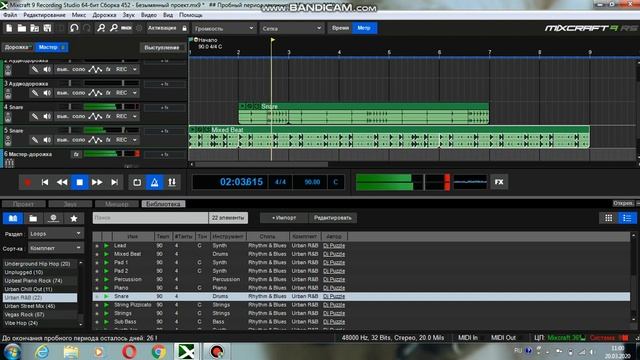
Task: Arm REC on track 3 Аудиодорожка
Action: [121, 93]
